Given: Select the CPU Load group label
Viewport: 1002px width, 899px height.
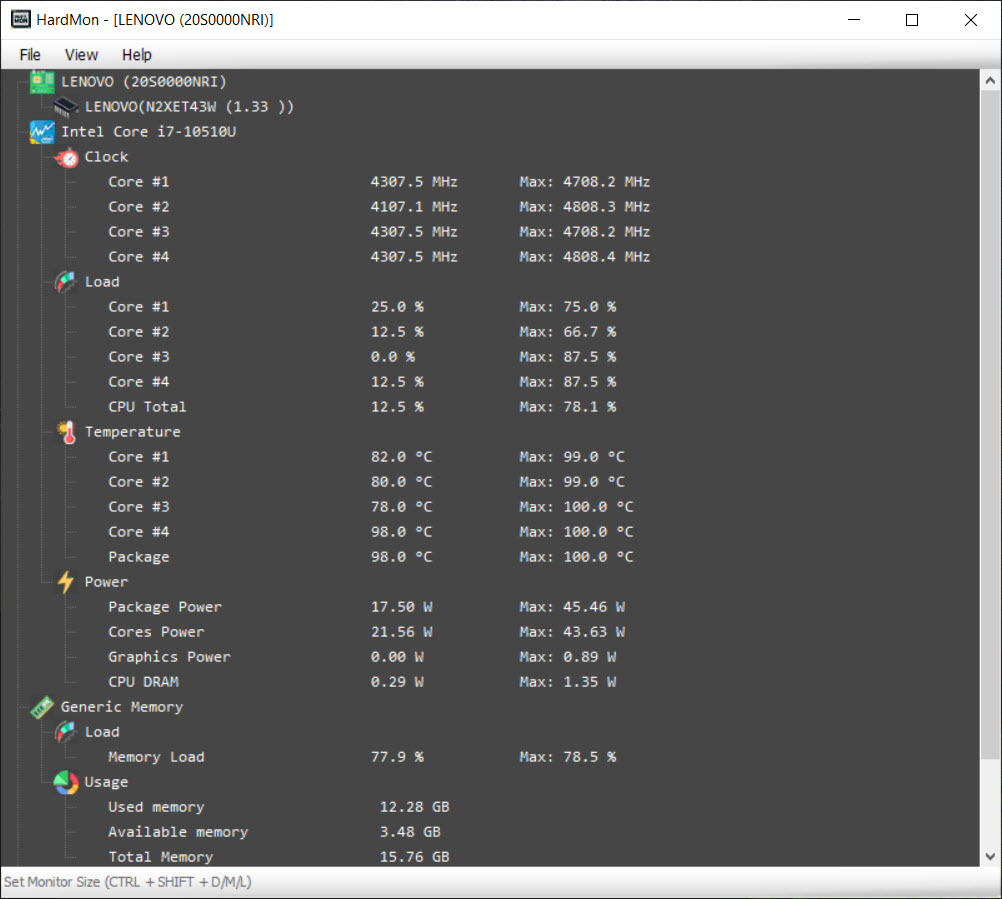Looking at the screenshot, I should 102,282.
